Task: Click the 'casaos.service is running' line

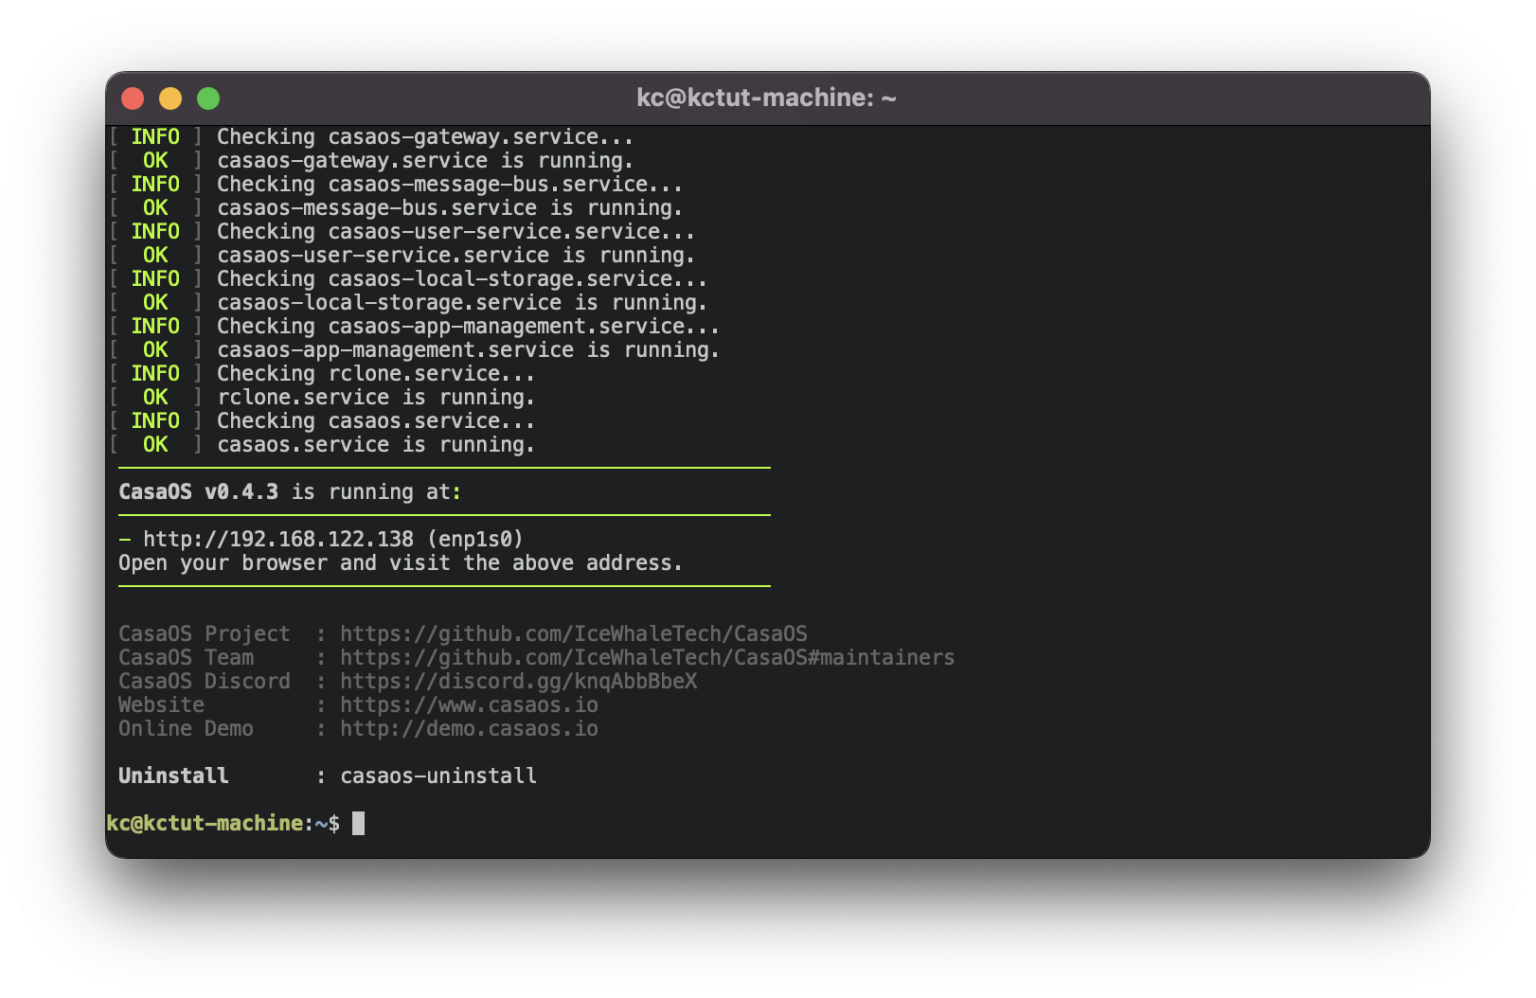Action: [376, 445]
